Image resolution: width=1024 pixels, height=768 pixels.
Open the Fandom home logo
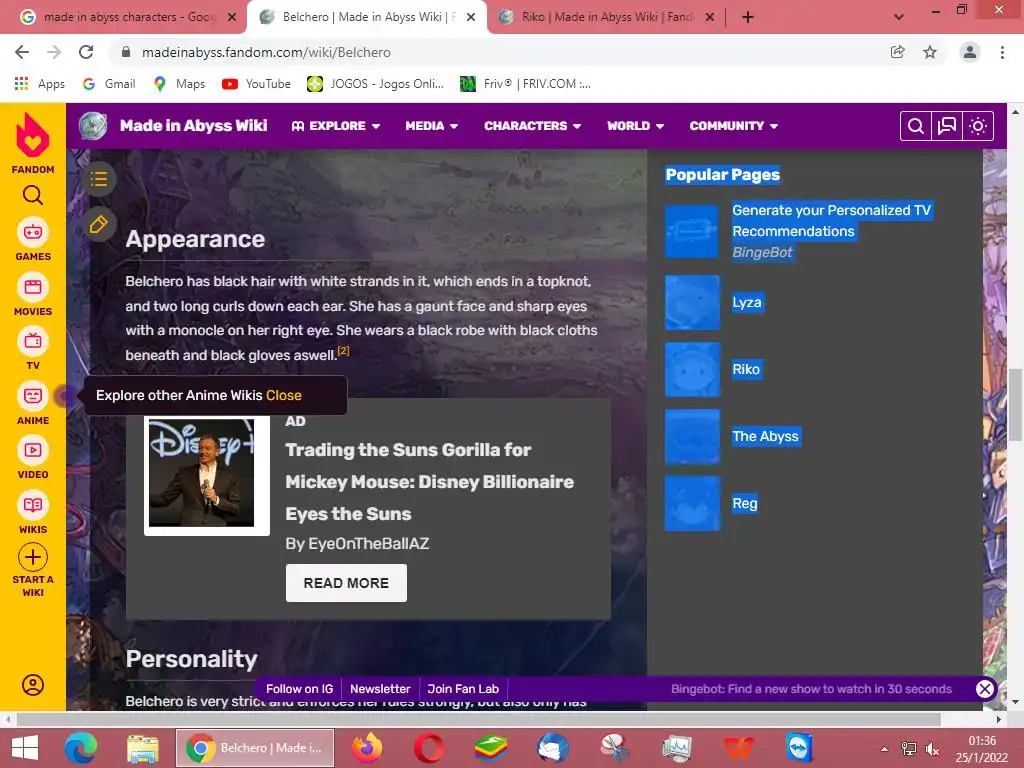tap(33, 135)
